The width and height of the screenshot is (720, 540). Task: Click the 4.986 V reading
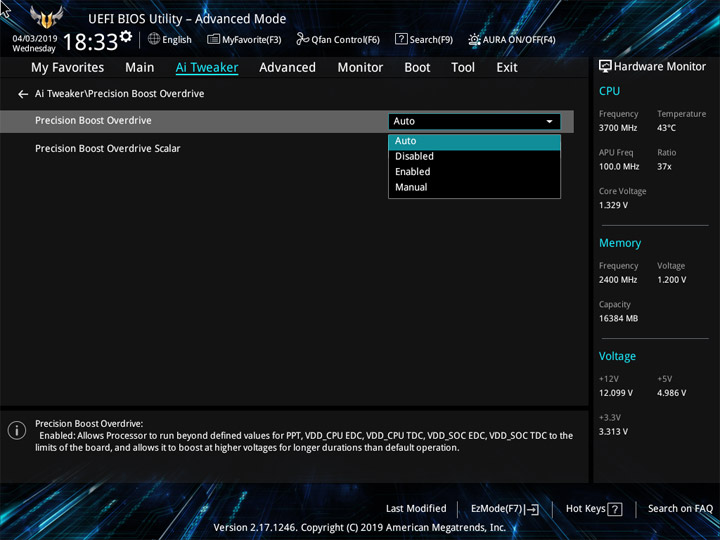[671, 393]
